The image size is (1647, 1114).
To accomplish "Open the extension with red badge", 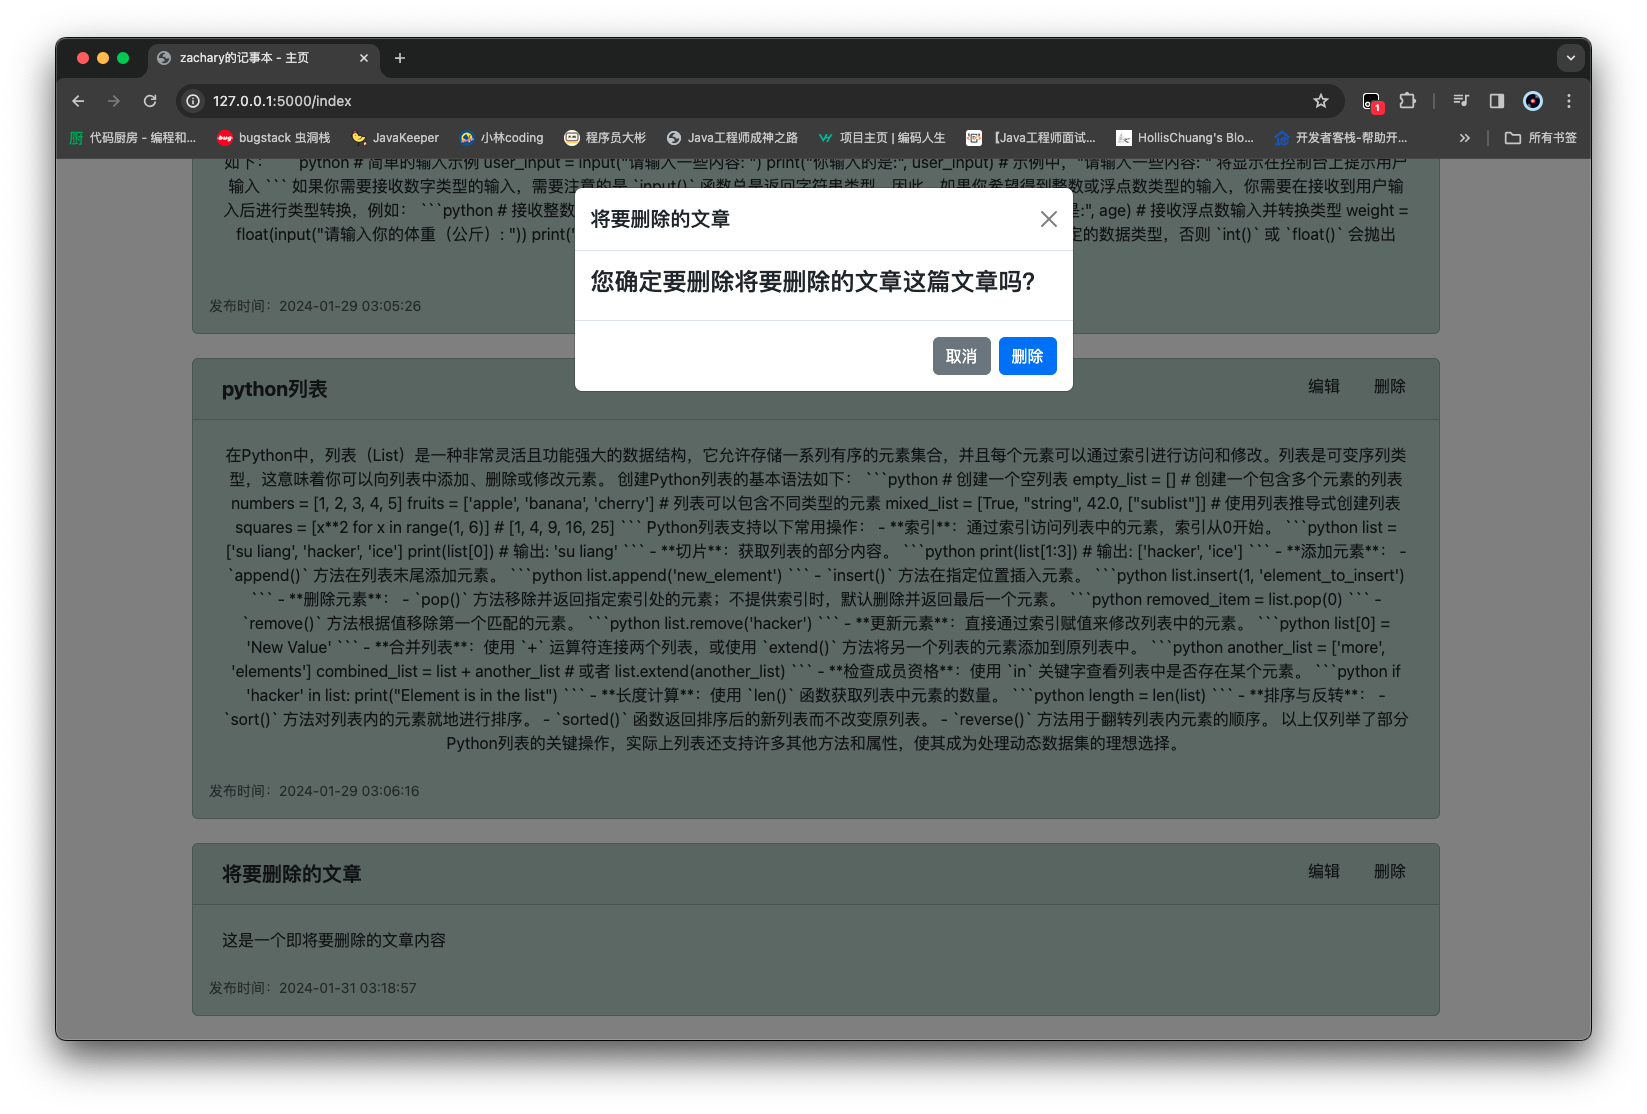I will pos(1371,101).
